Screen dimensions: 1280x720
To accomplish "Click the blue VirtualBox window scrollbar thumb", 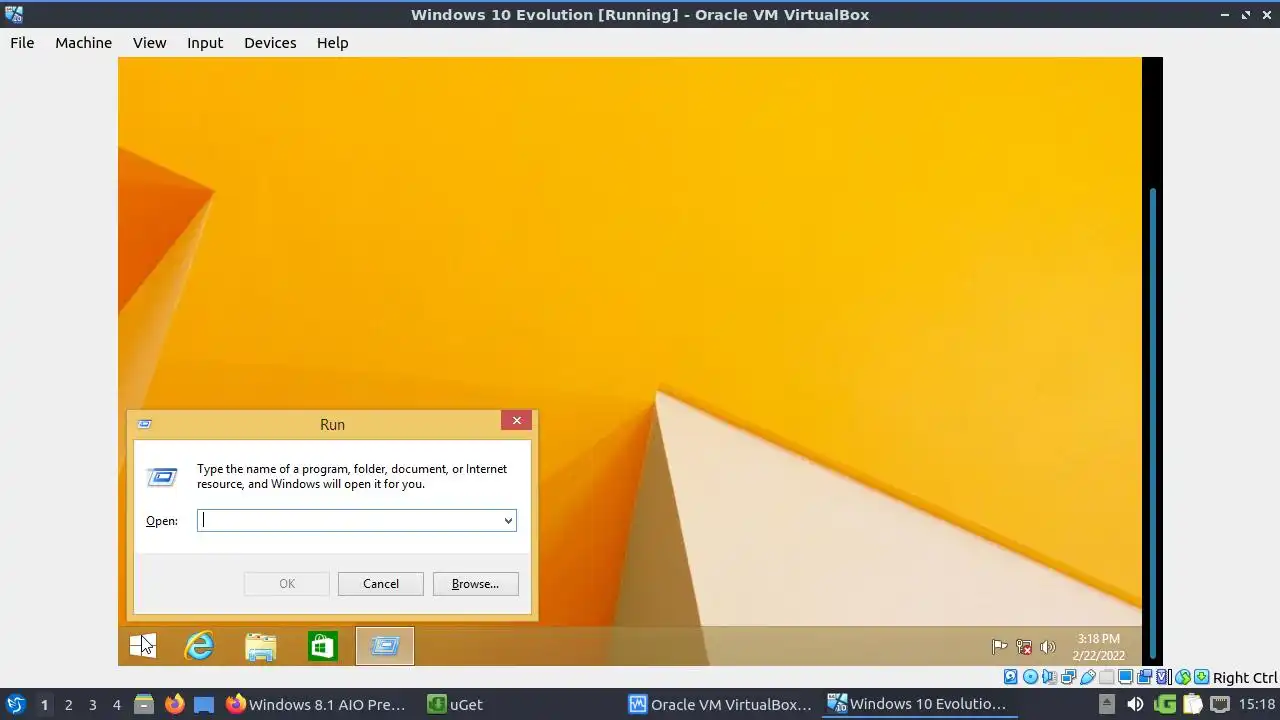I will pos(1152,424).
